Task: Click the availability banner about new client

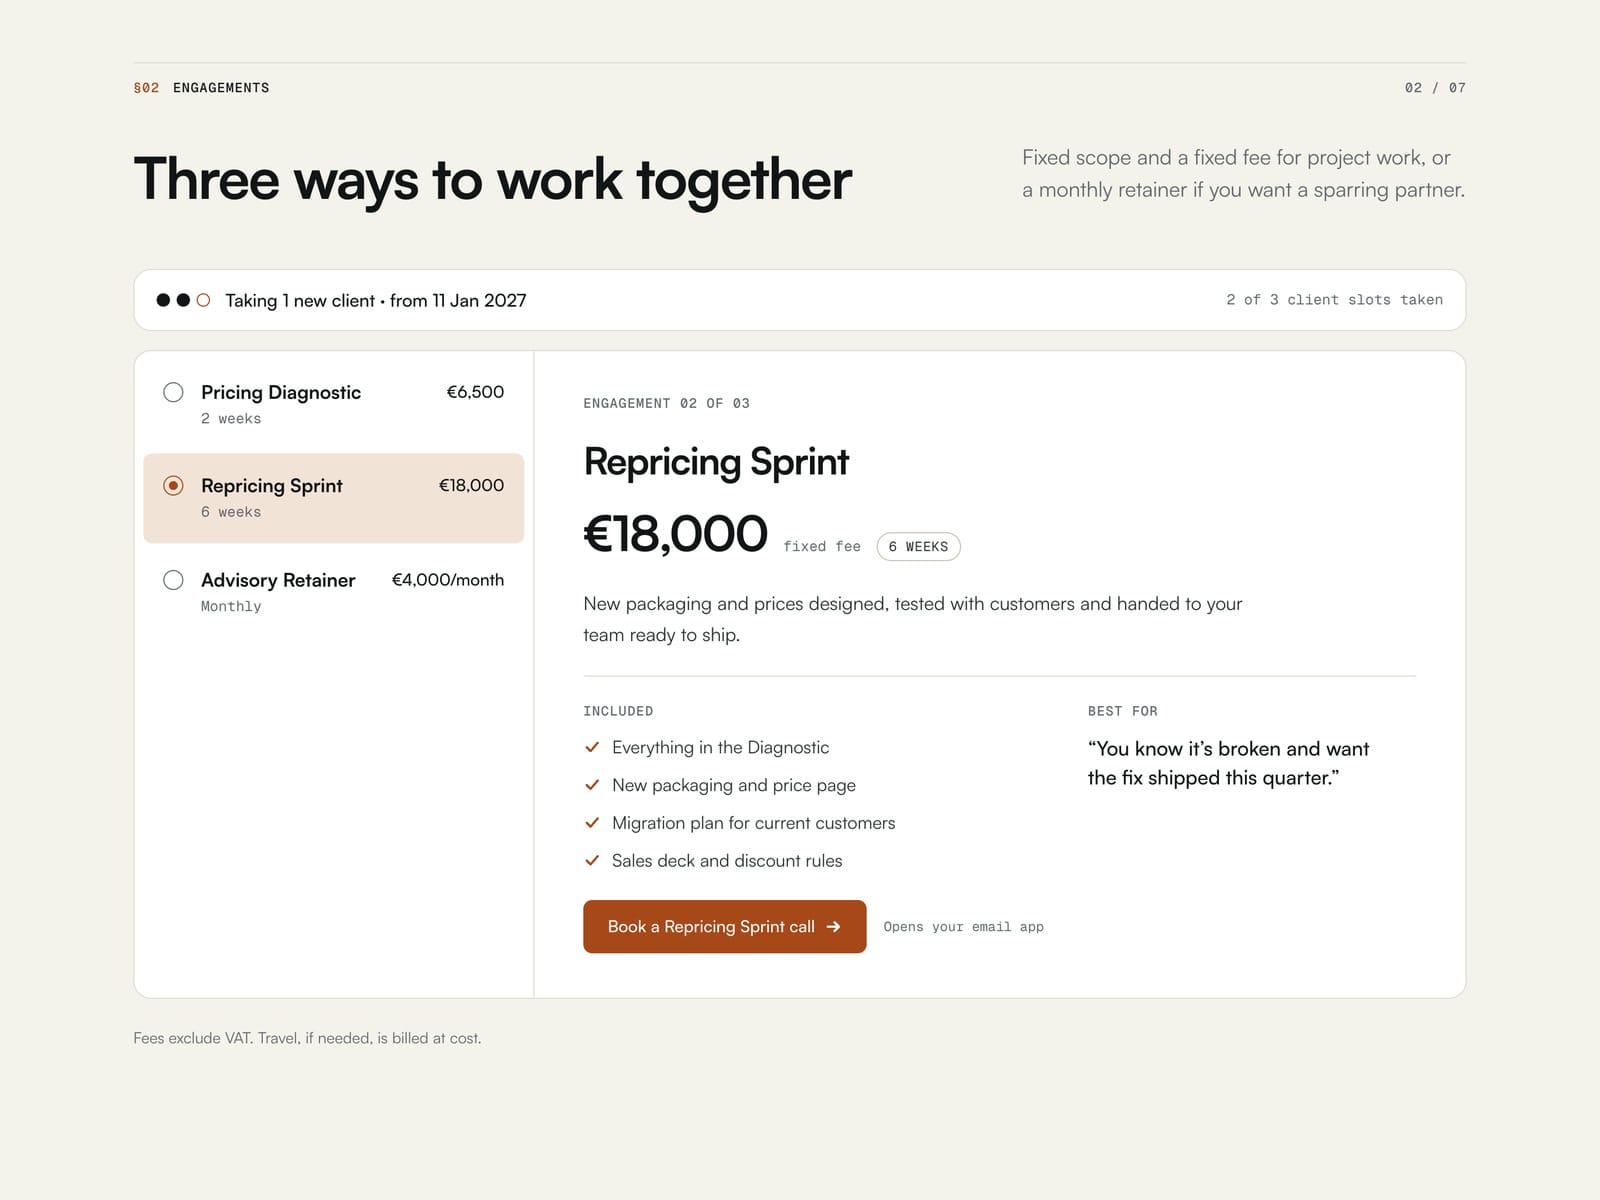Action: [799, 300]
